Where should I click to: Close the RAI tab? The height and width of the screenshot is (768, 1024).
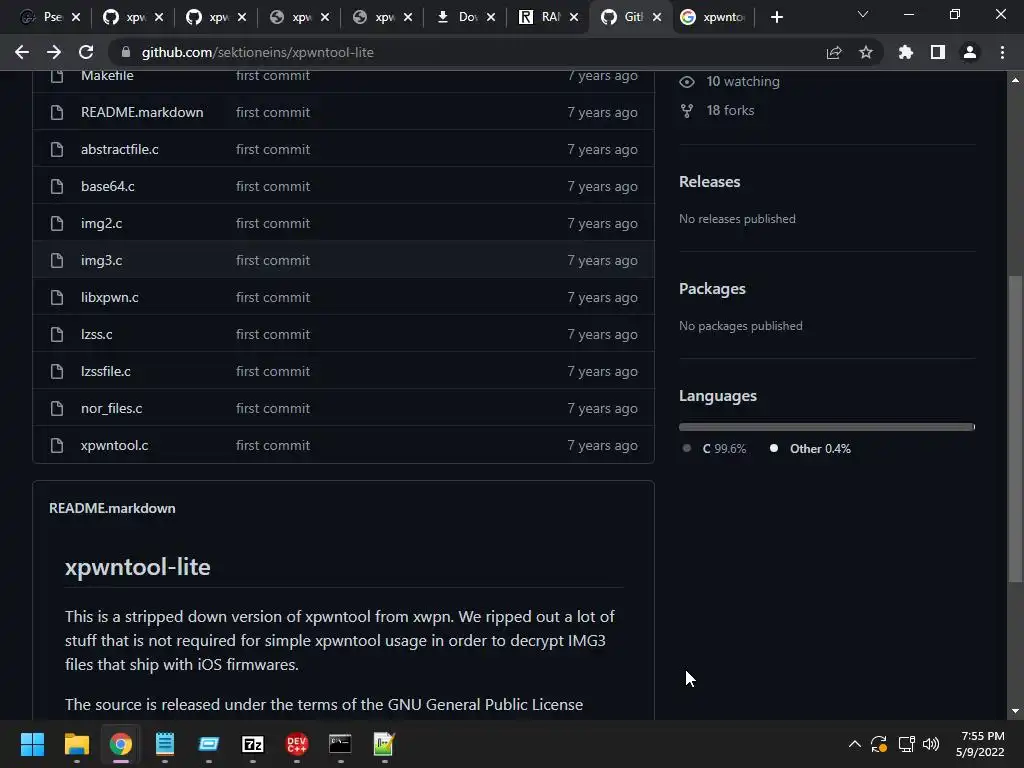tap(574, 17)
